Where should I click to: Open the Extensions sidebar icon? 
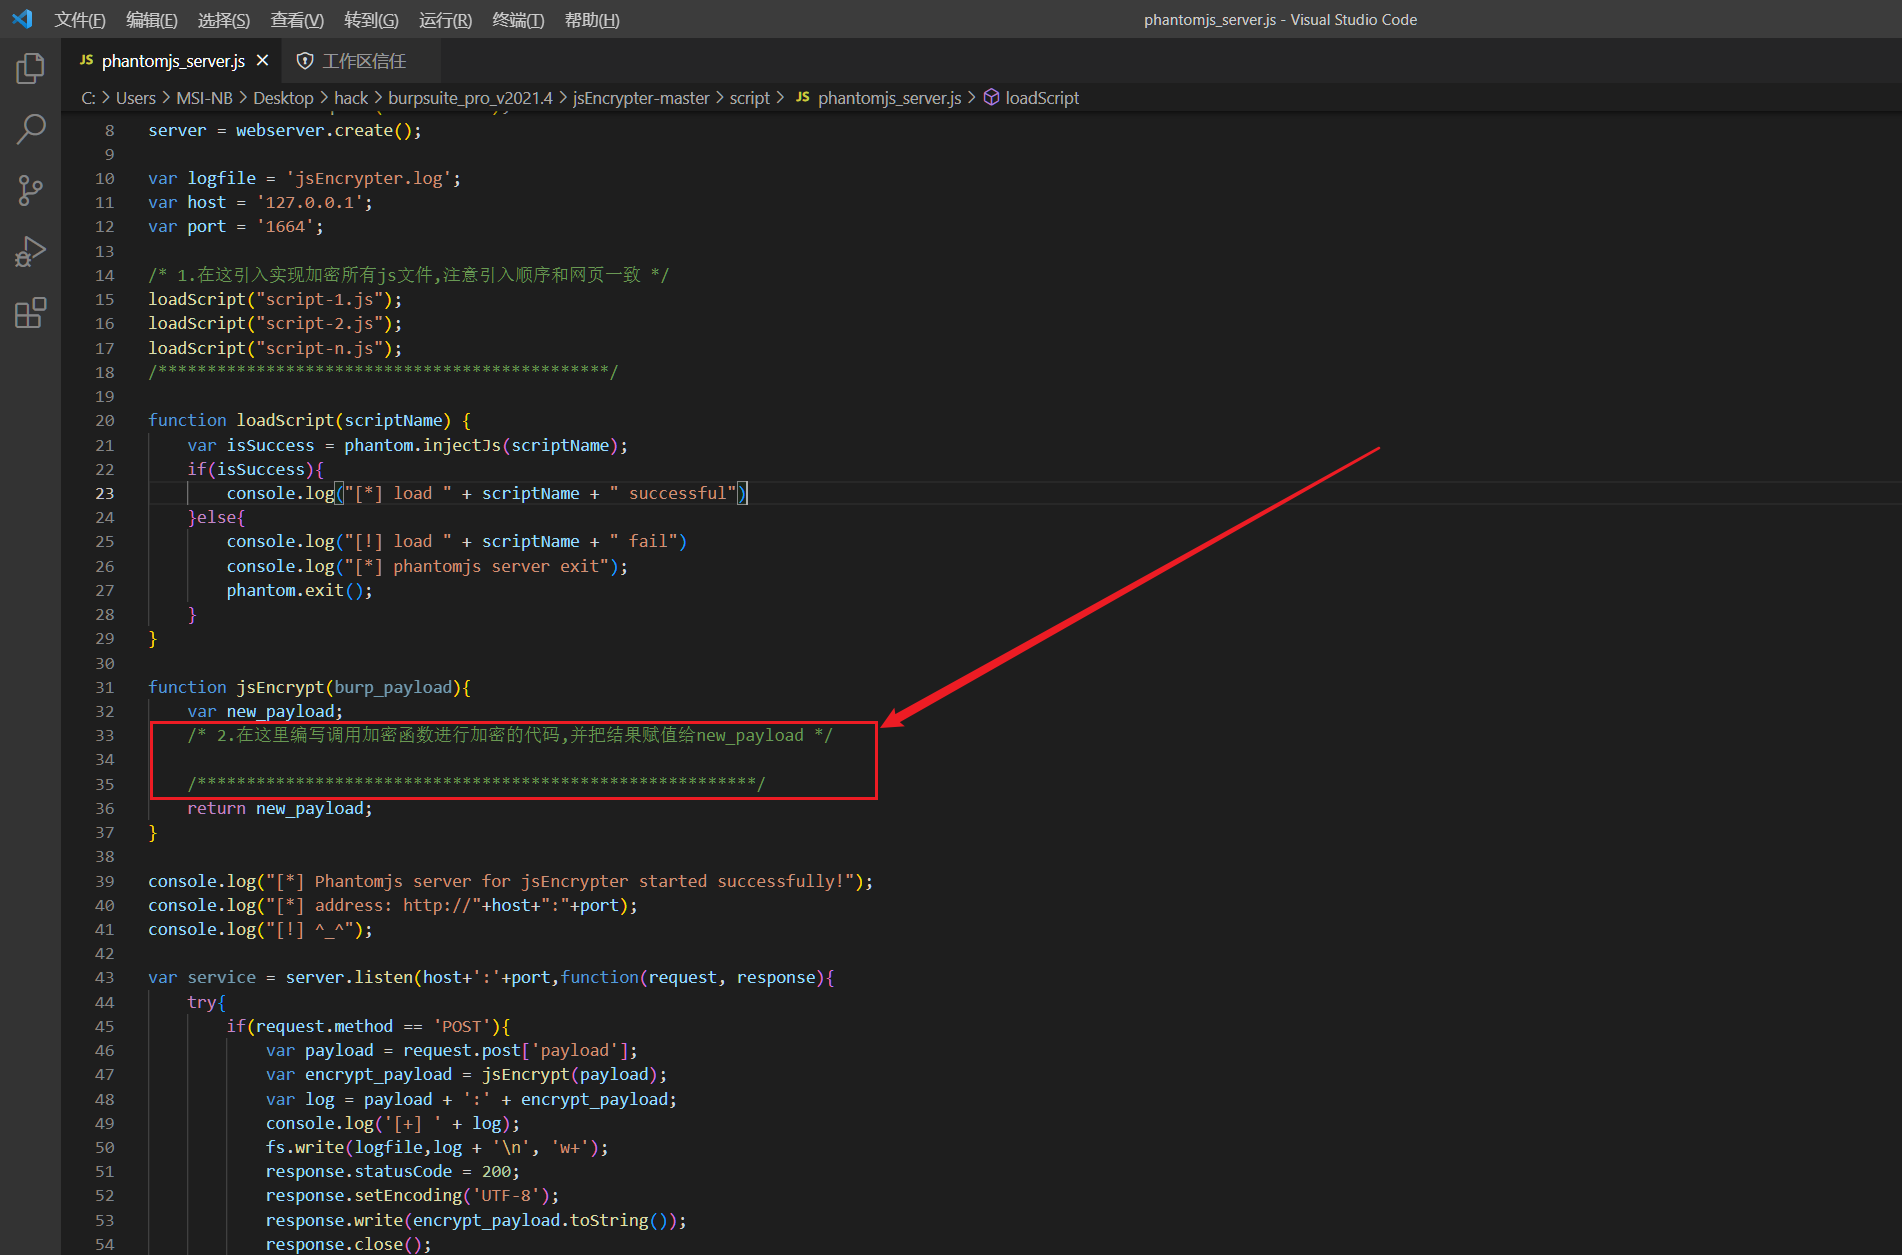(x=30, y=313)
